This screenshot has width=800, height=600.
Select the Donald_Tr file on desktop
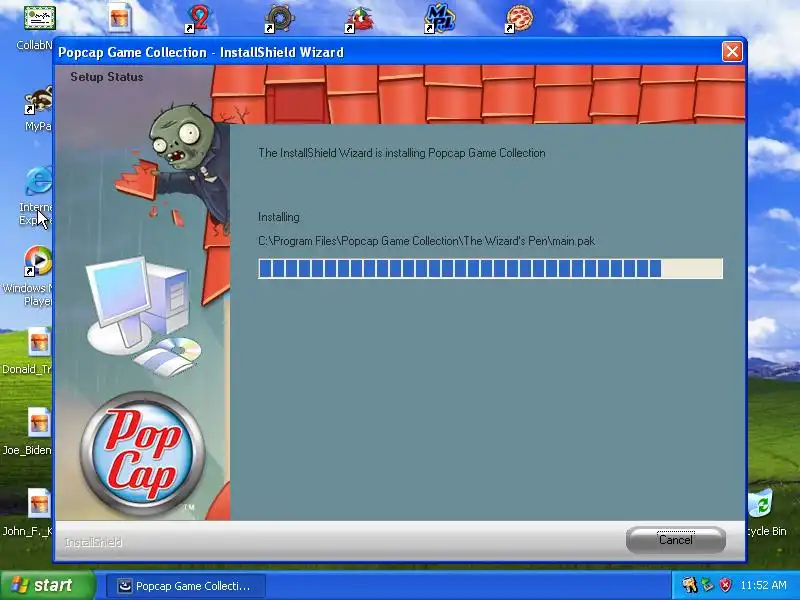pos(28,351)
